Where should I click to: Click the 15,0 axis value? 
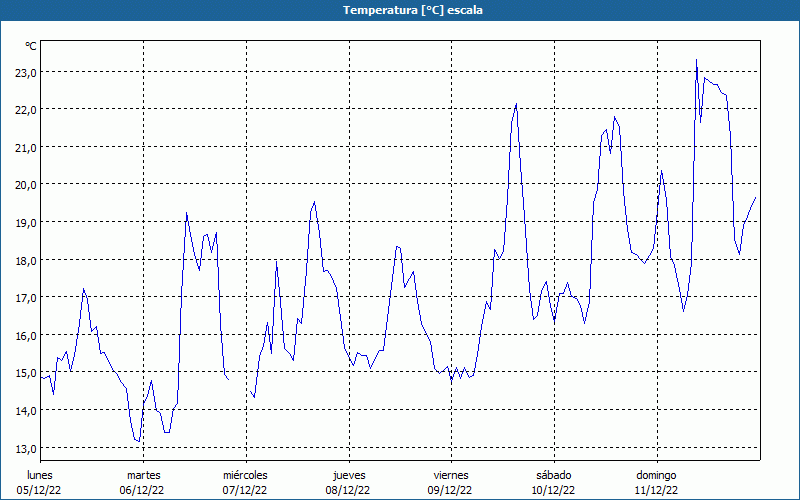click(26, 373)
